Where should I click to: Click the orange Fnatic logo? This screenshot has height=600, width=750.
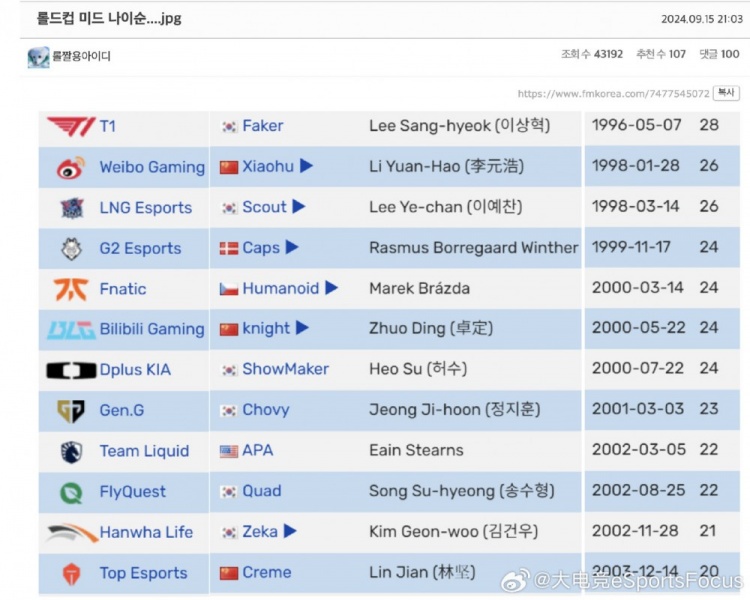tap(71, 289)
